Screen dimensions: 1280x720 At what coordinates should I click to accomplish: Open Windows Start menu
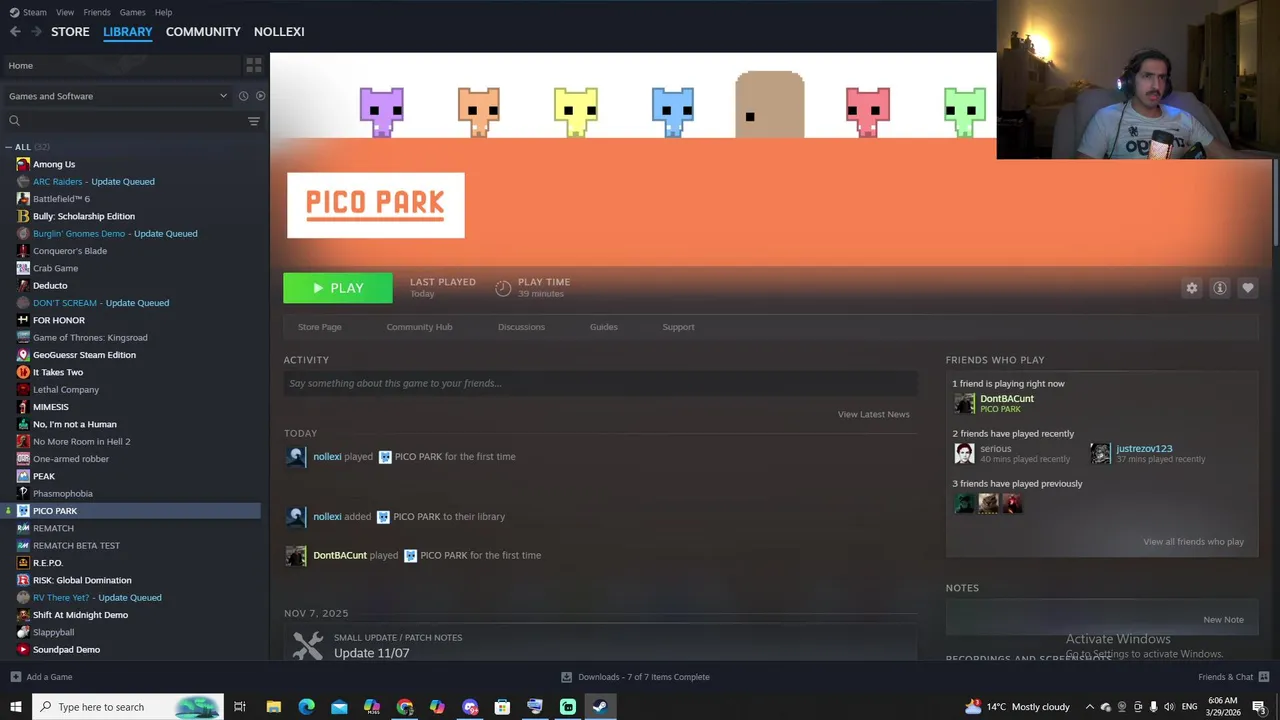coord(15,707)
